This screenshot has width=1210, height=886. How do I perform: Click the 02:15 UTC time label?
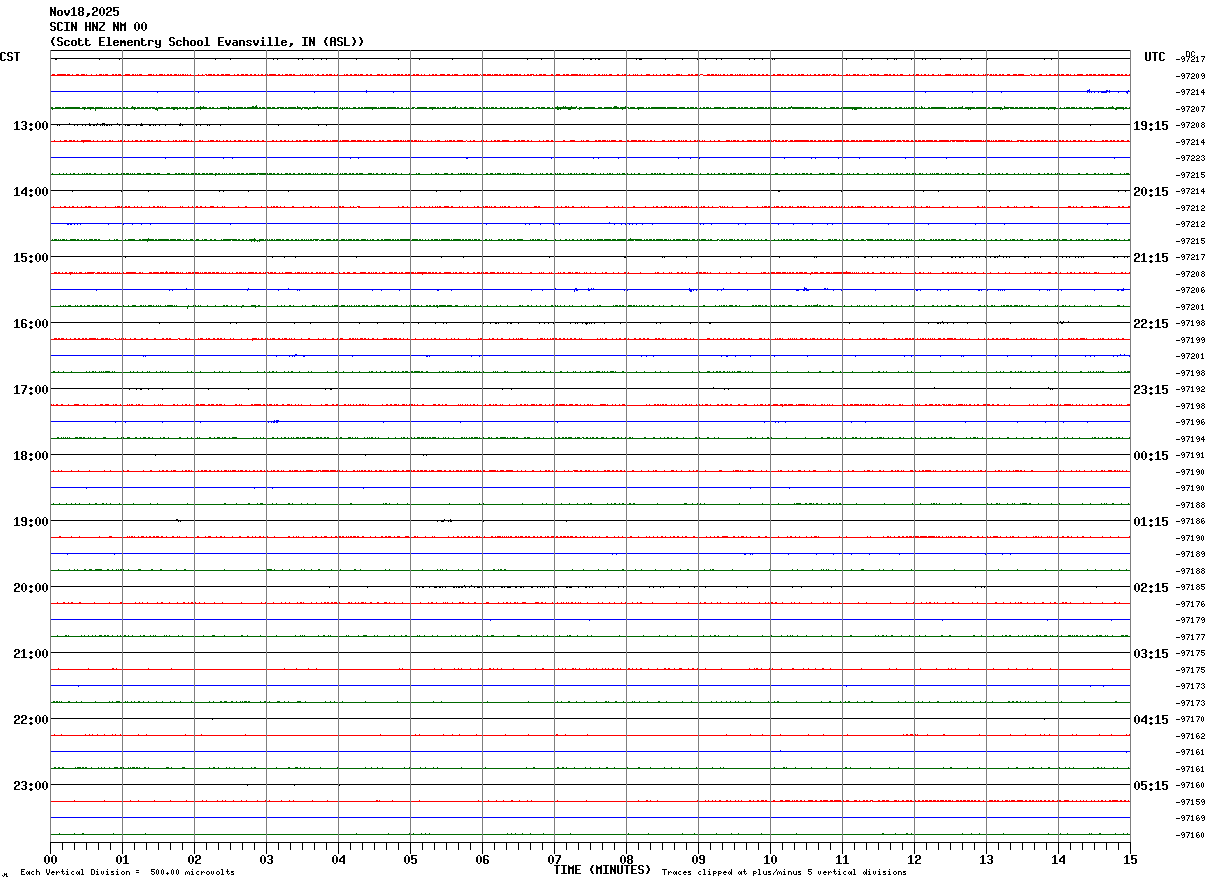pos(1151,588)
